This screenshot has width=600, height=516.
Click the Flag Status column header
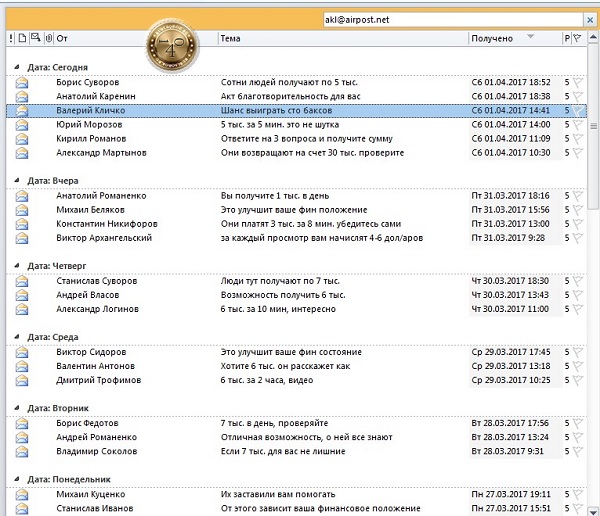pyautogui.click(x=577, y=38)
